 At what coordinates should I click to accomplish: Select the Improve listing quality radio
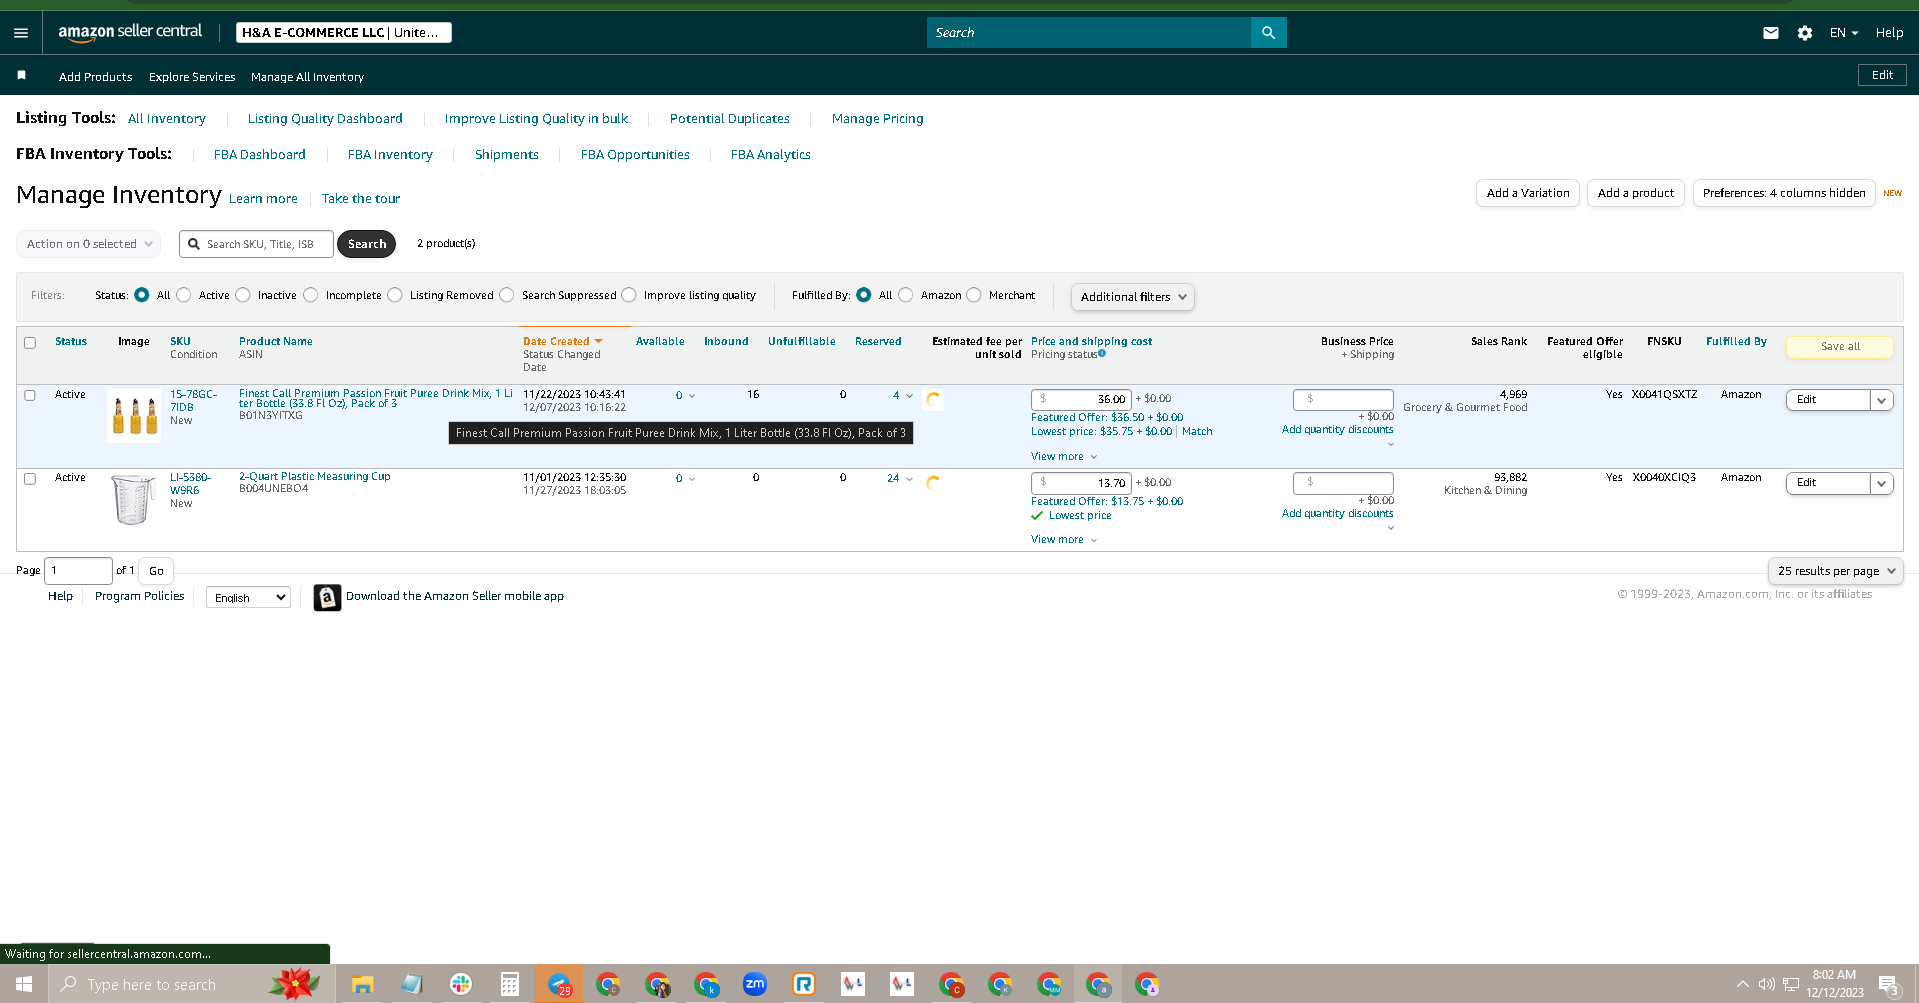629,295
